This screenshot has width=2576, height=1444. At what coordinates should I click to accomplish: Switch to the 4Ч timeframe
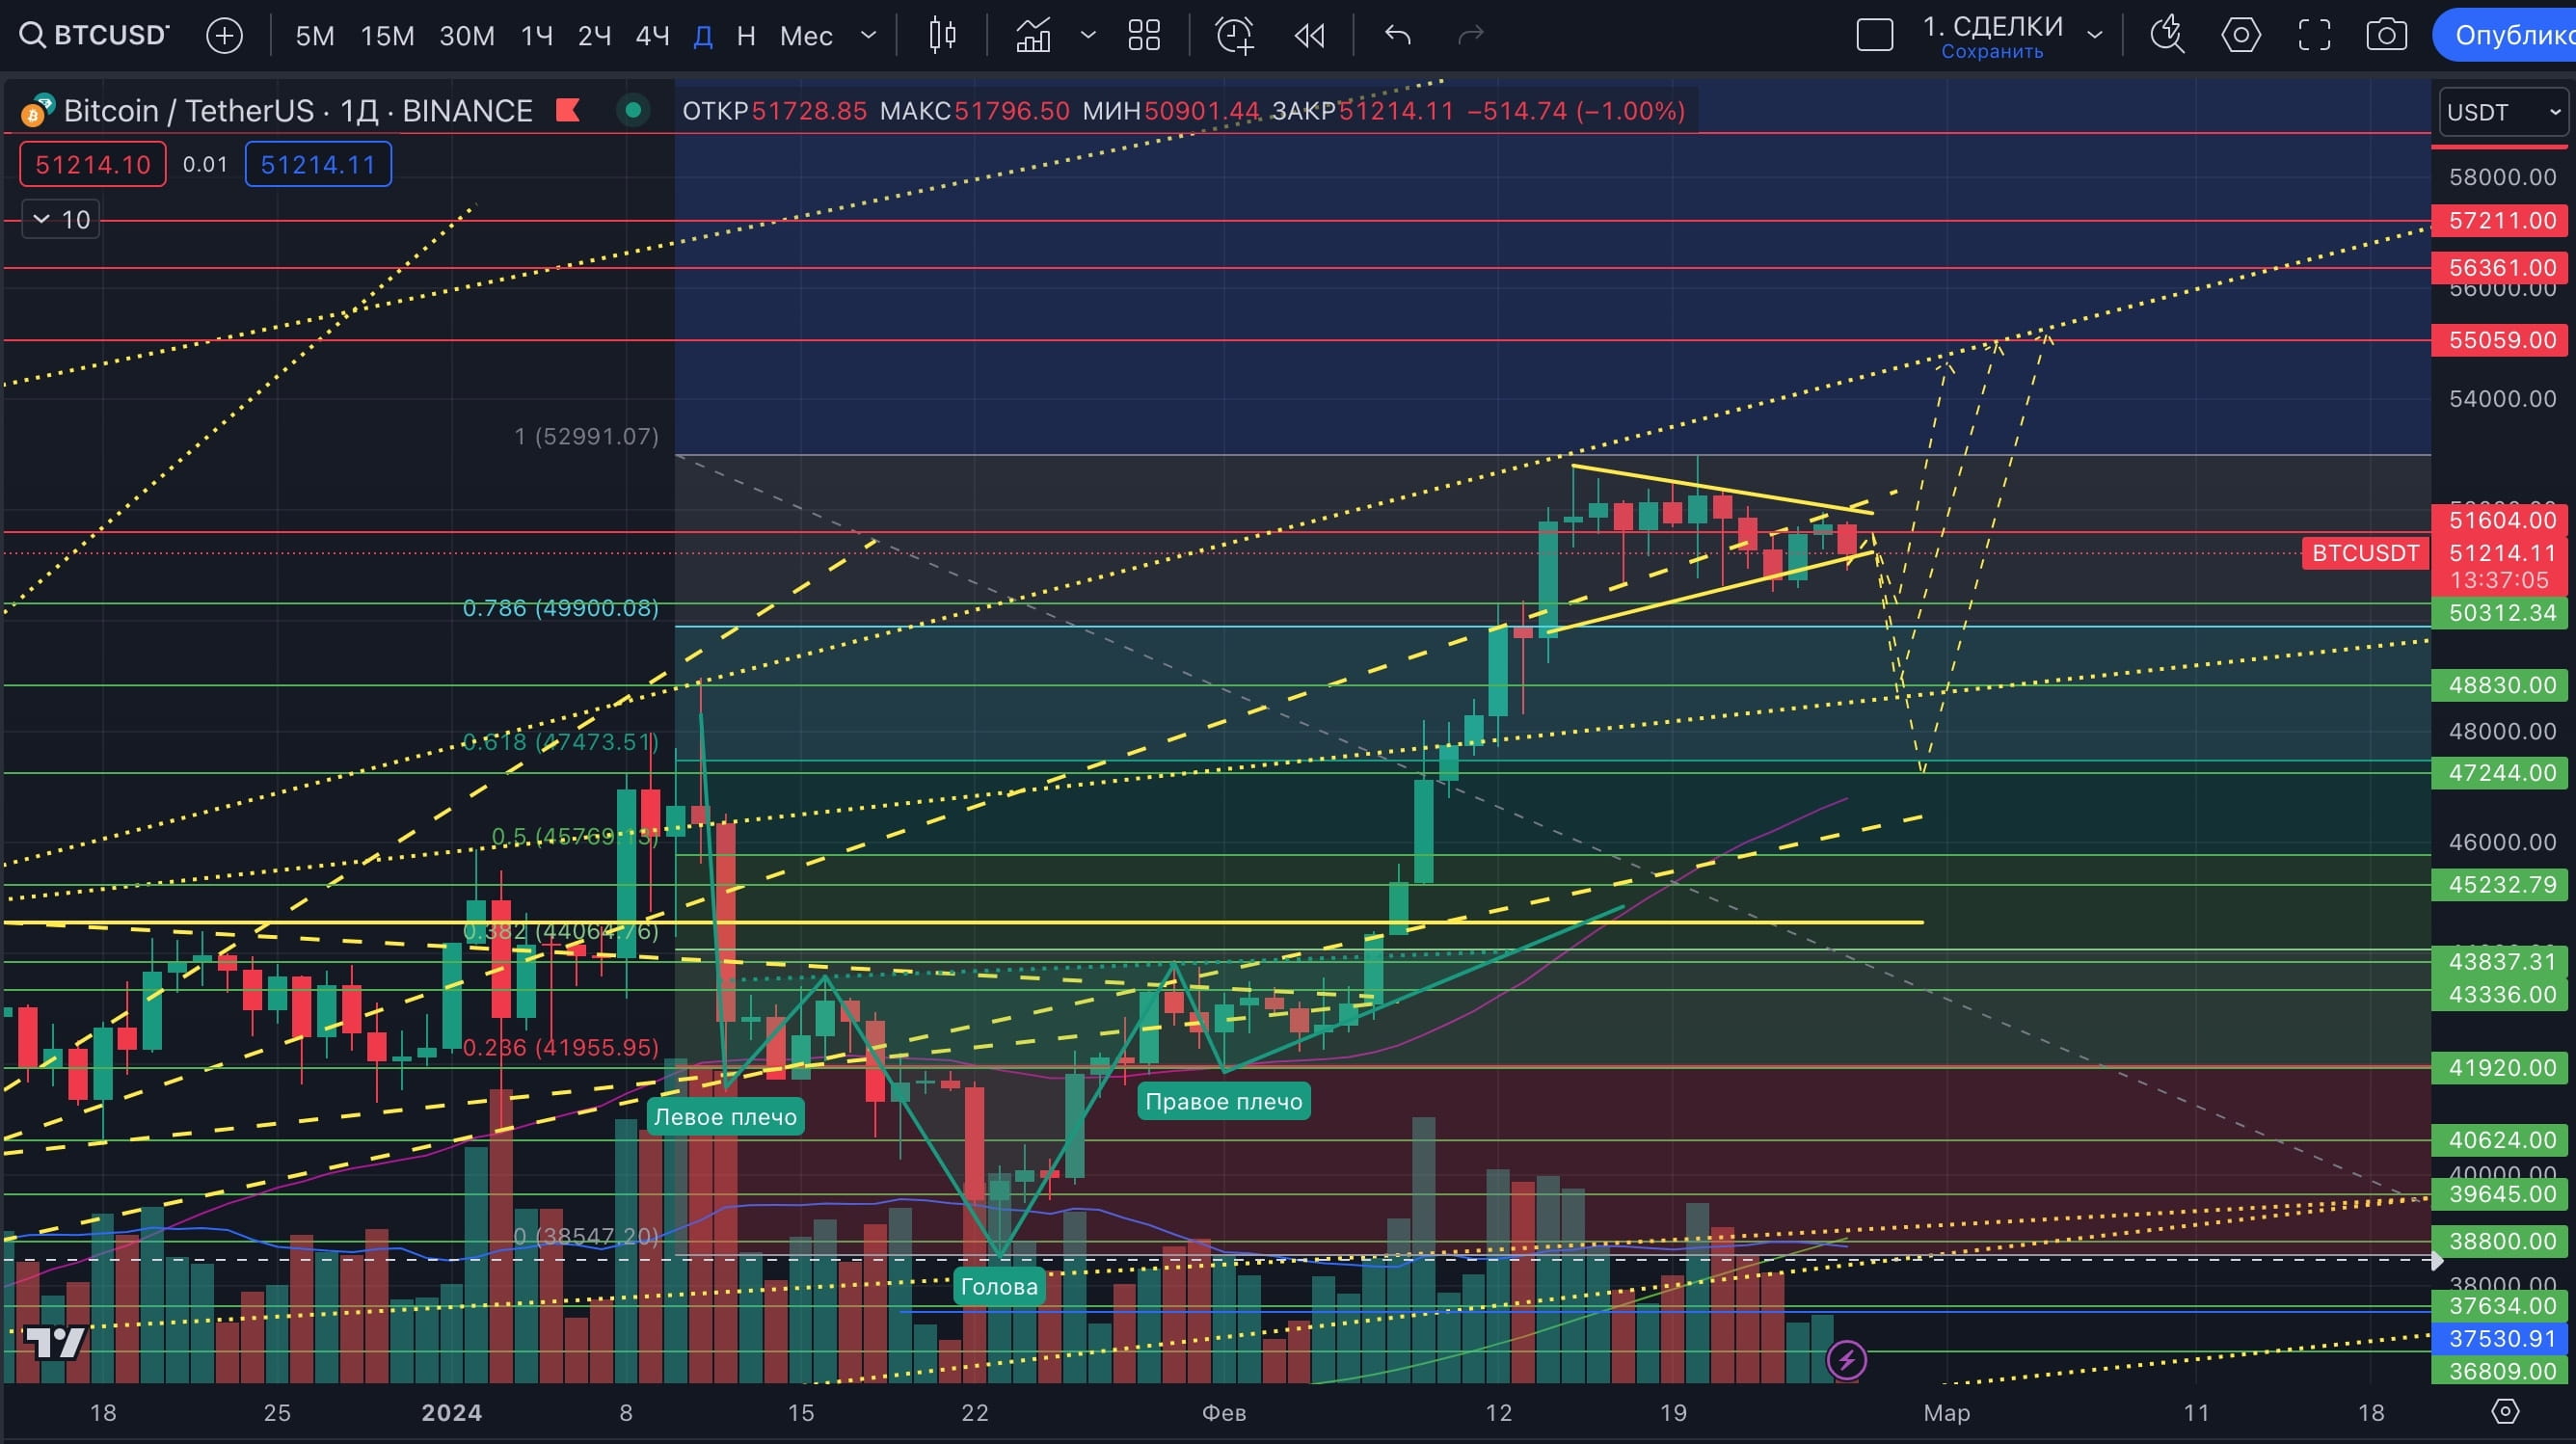tap(652, 36)
